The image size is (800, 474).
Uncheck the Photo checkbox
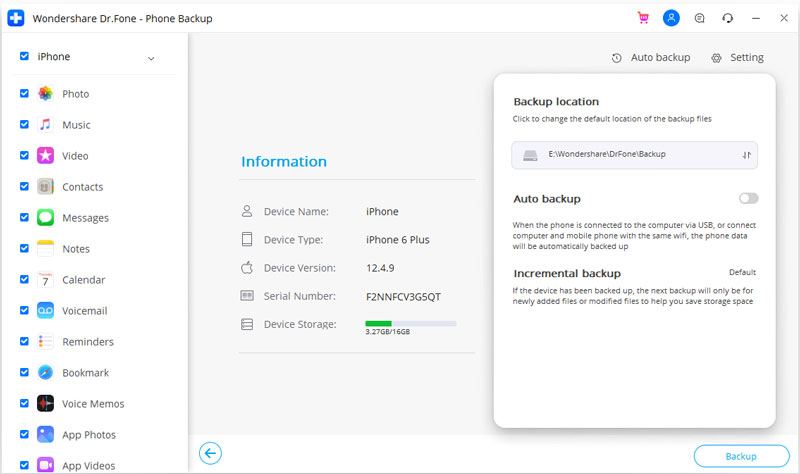[24, 93]
